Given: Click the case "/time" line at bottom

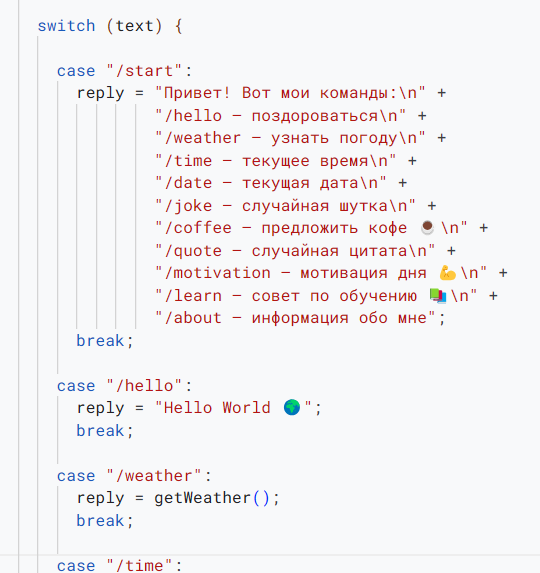Looking at the screenshot, I should [x=119, y=565].
